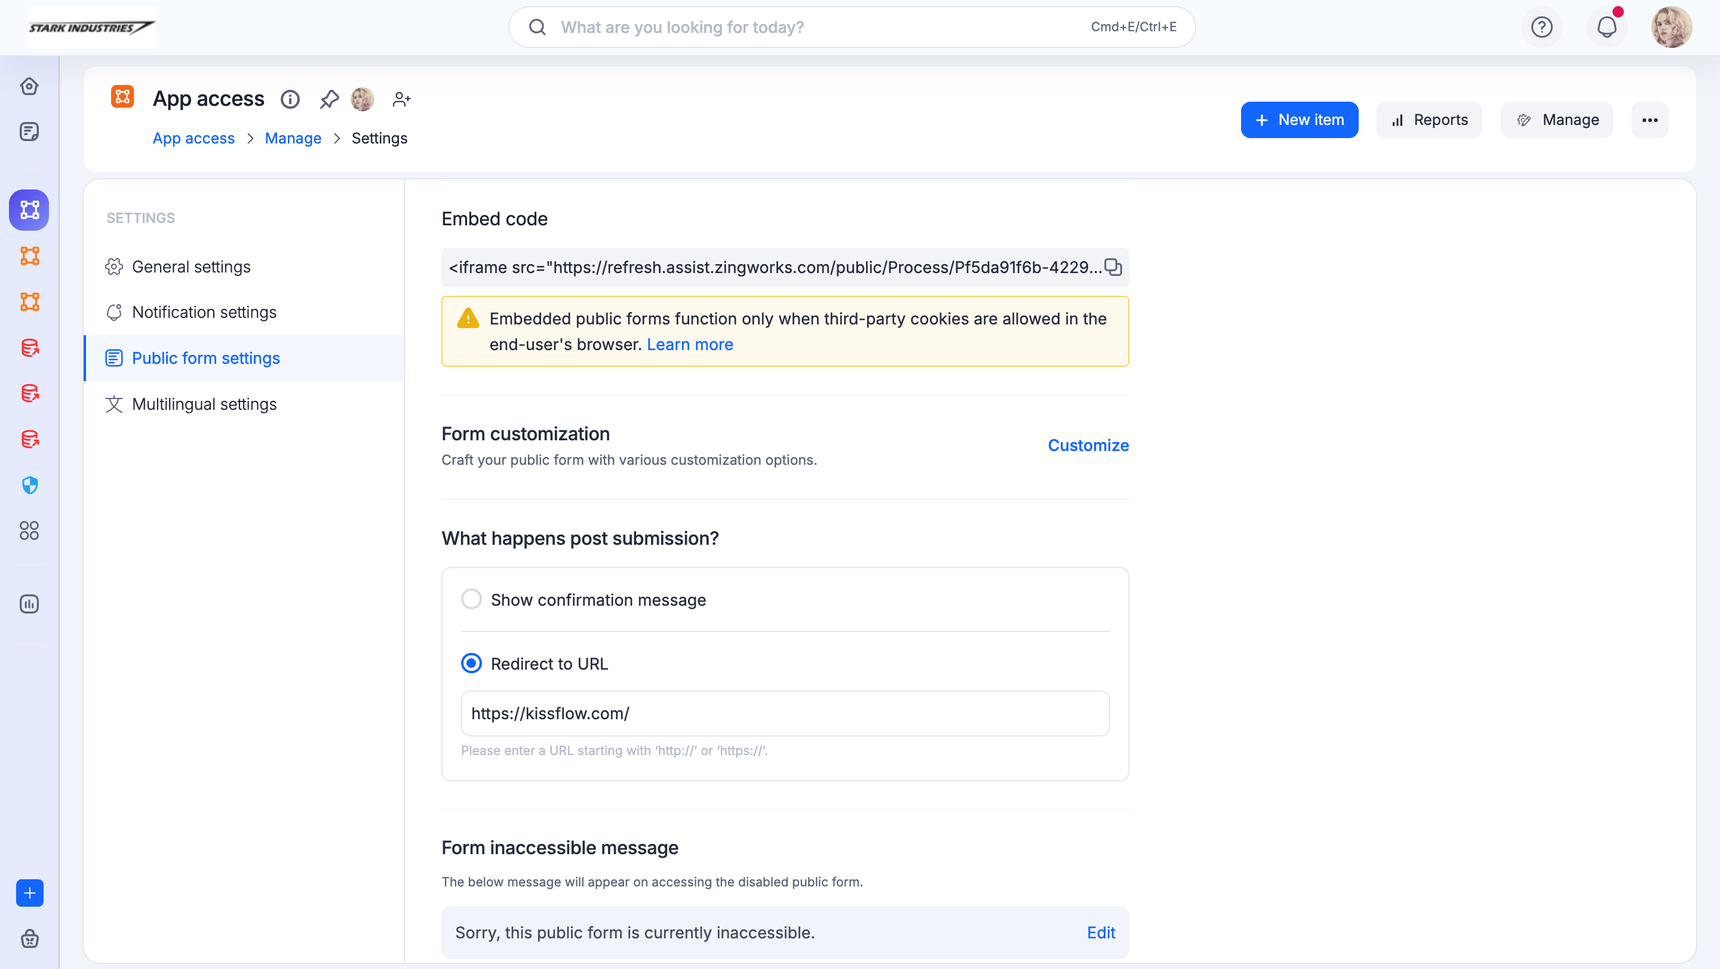The width and height of the screenshot is (1720, 969).
Task: Open the Manage button menu
Action: click(1556, 120)
